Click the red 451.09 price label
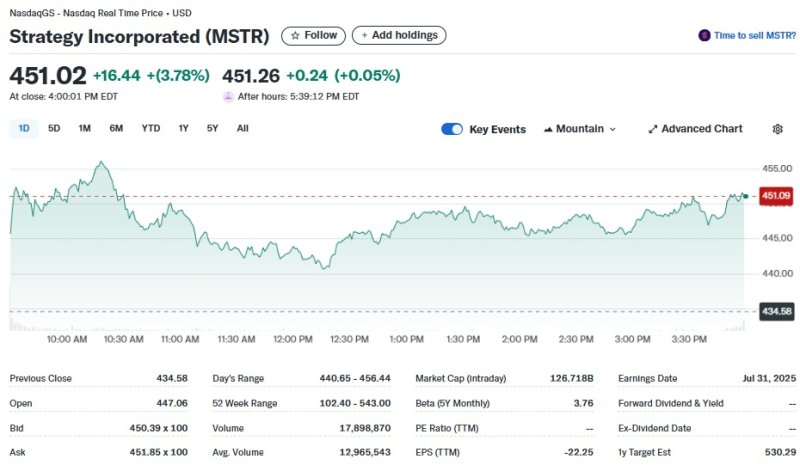Screen dimensions: 800x471 click(x=777, y=195)
